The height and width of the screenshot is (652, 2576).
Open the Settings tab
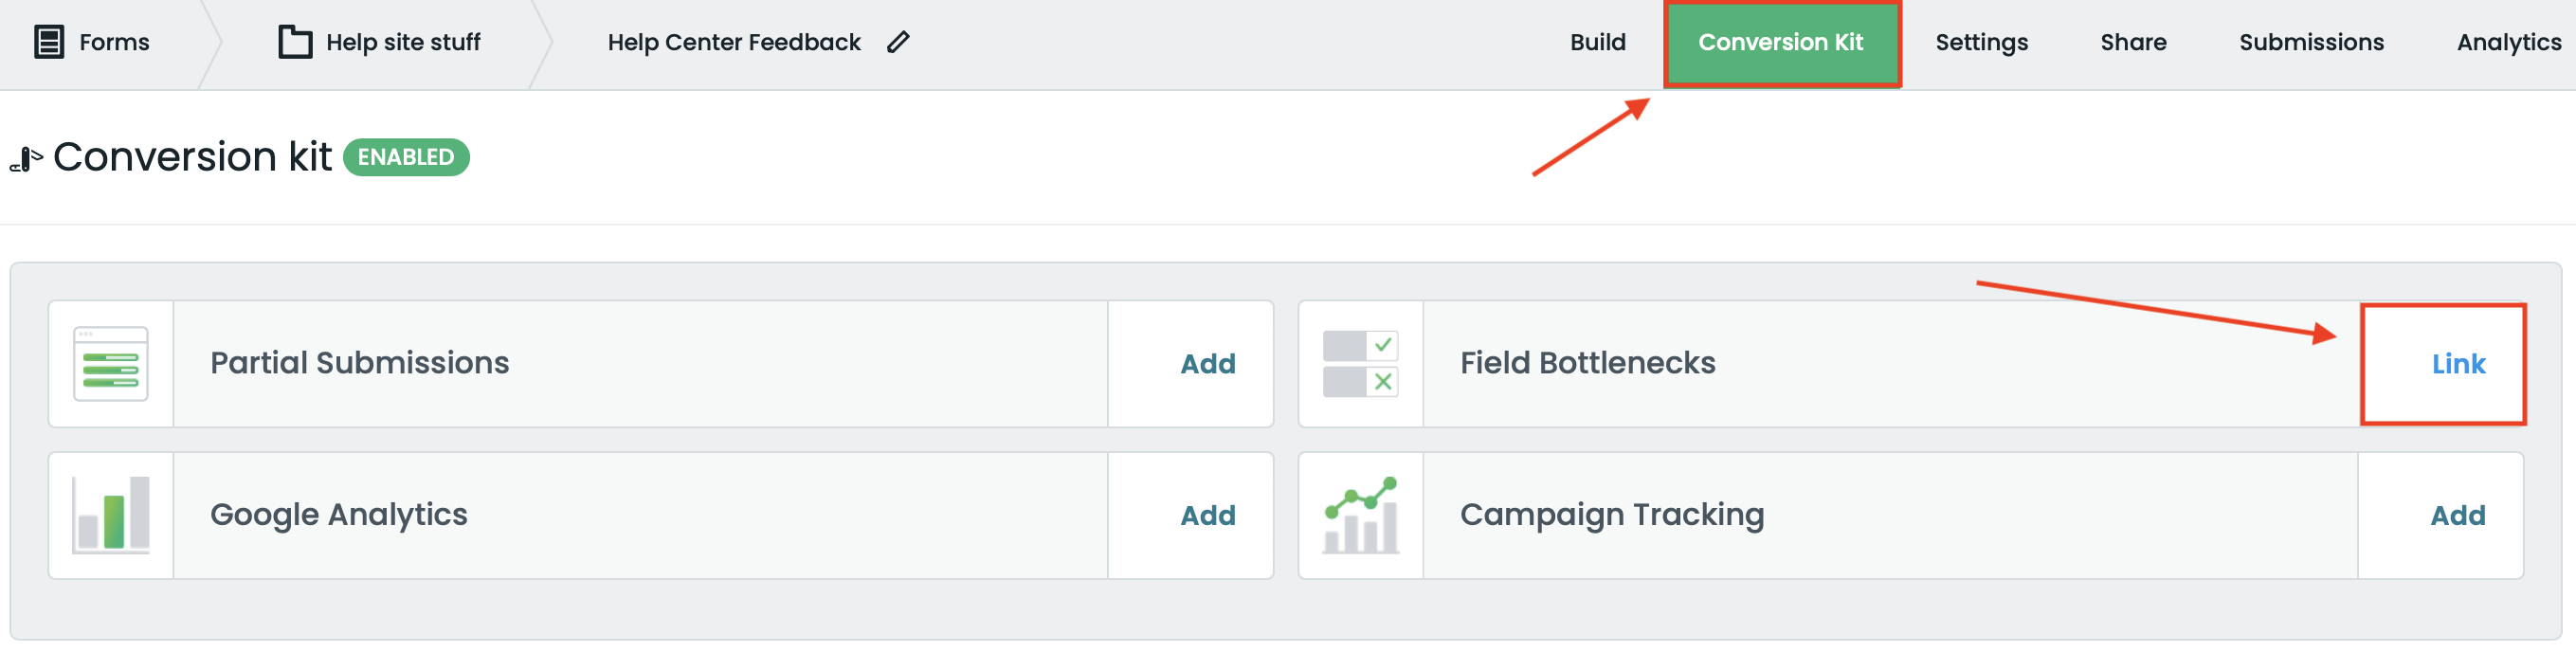point(1981,42)
